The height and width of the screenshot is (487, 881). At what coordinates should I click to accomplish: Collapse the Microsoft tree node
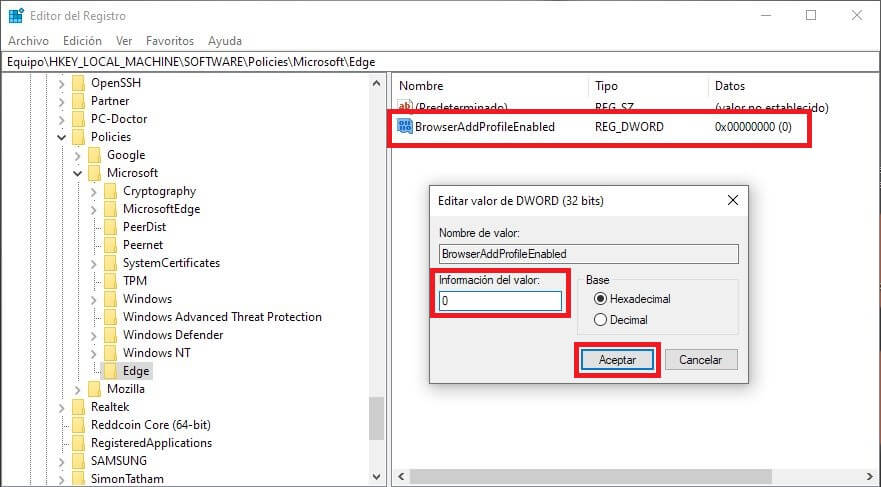(x=78, y=173)
